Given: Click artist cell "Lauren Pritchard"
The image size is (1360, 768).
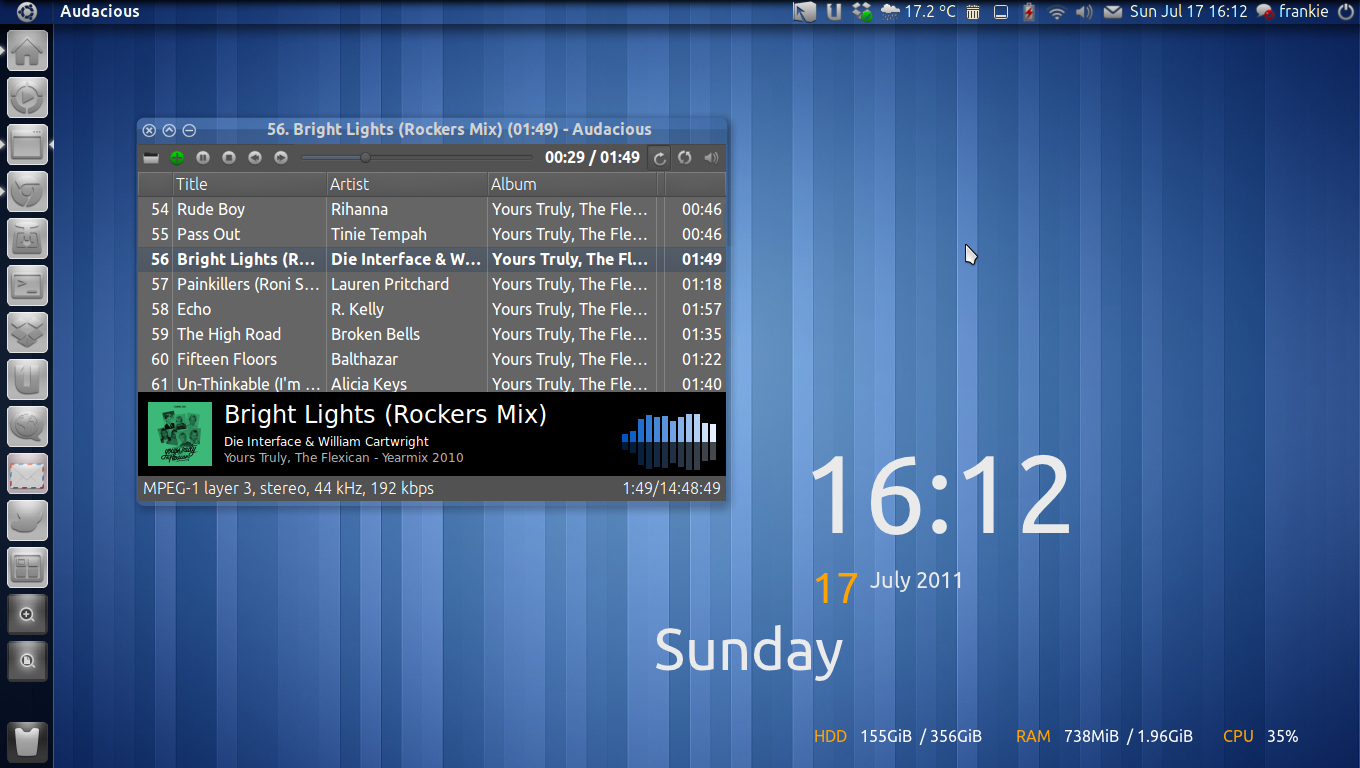Looking at the screenshot, I should [x=390, y=284].
